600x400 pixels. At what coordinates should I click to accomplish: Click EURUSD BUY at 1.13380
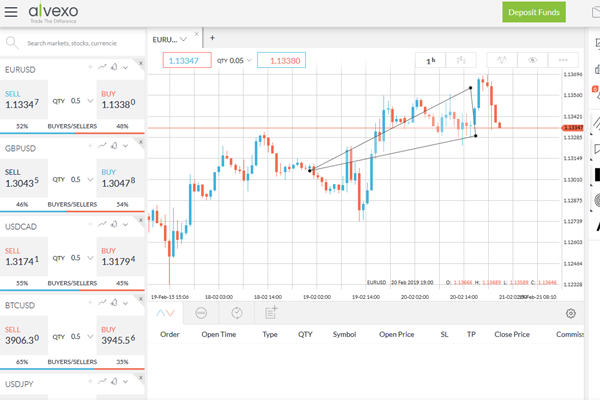120,100
